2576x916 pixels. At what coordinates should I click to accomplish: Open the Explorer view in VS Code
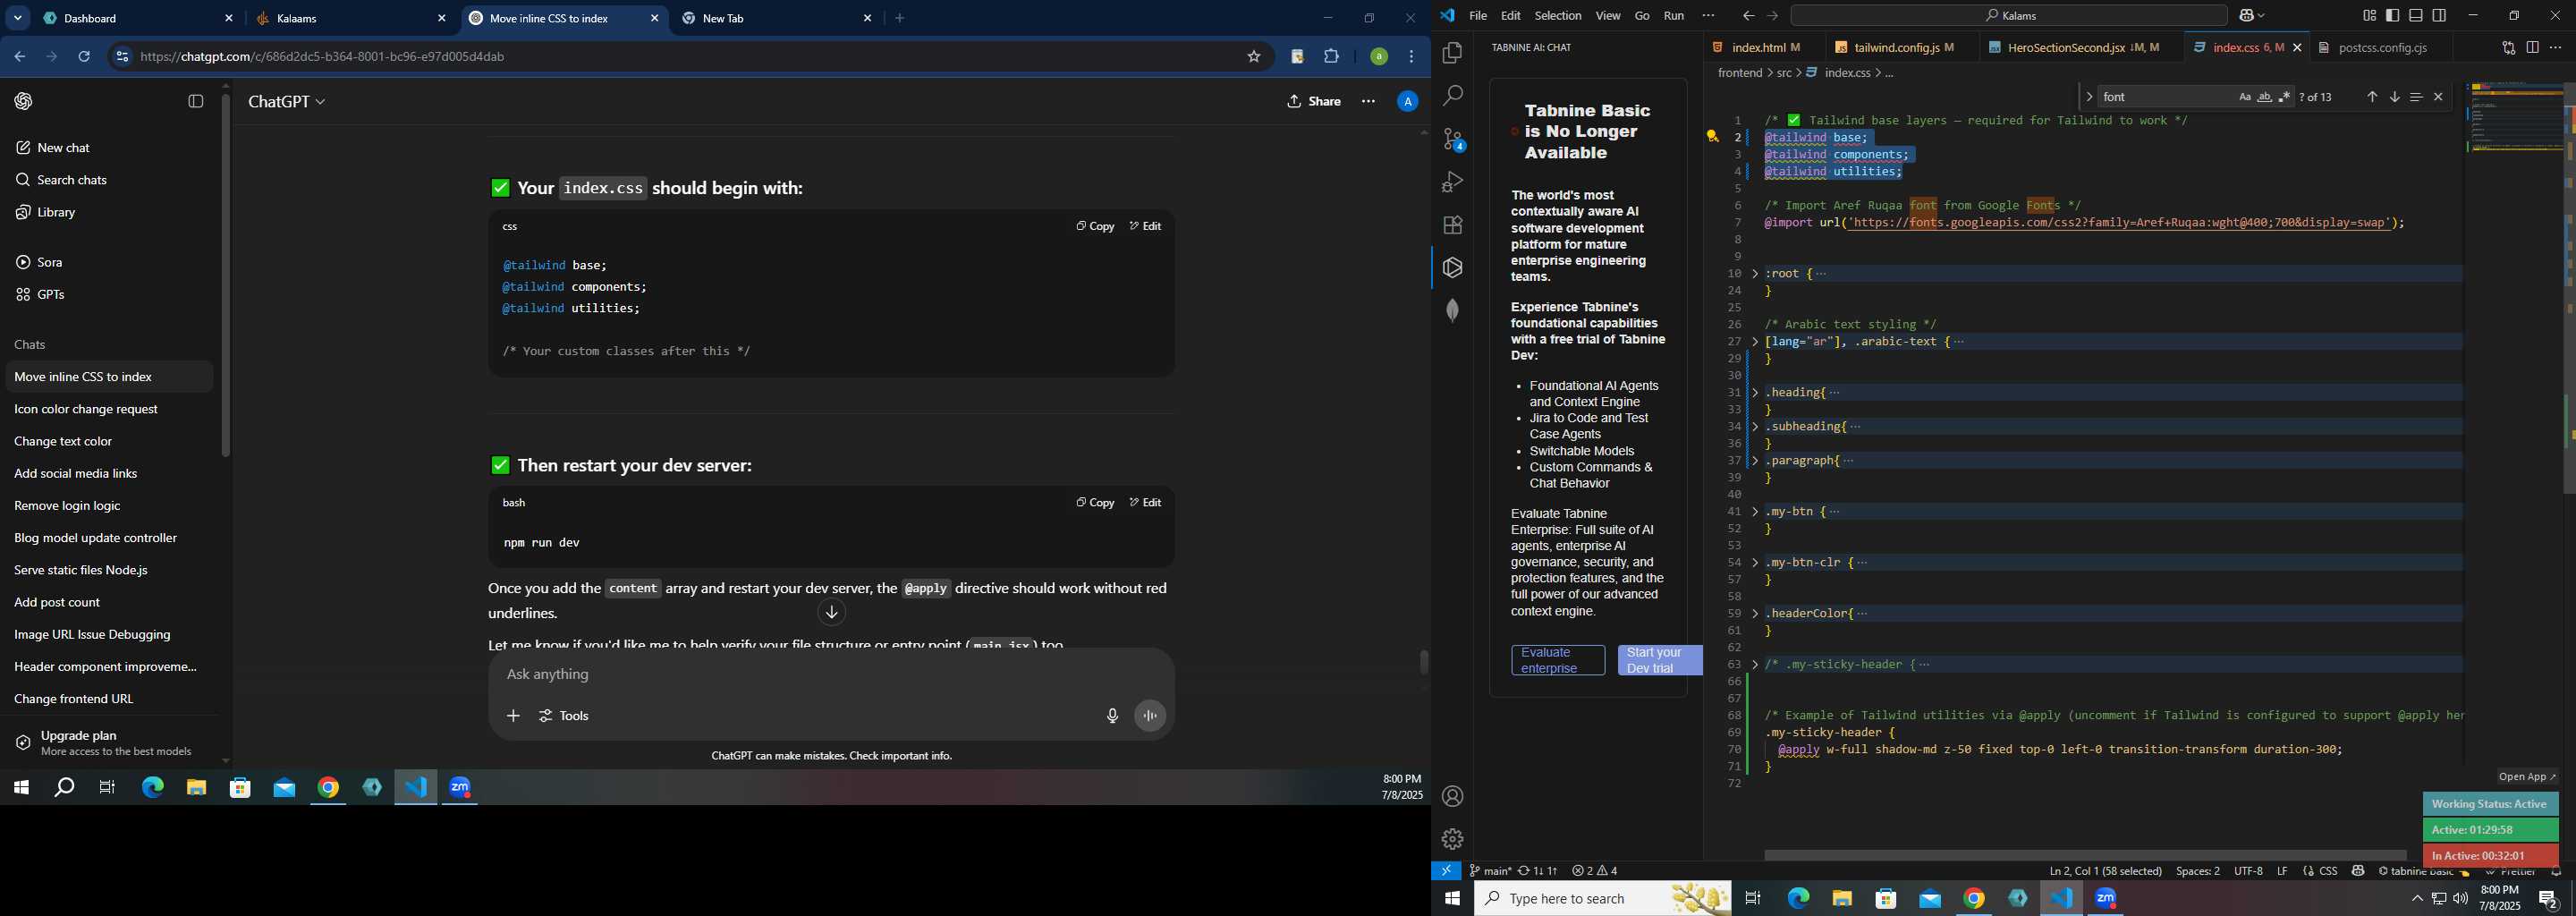pyautogui.click(x=1452, y=53)
